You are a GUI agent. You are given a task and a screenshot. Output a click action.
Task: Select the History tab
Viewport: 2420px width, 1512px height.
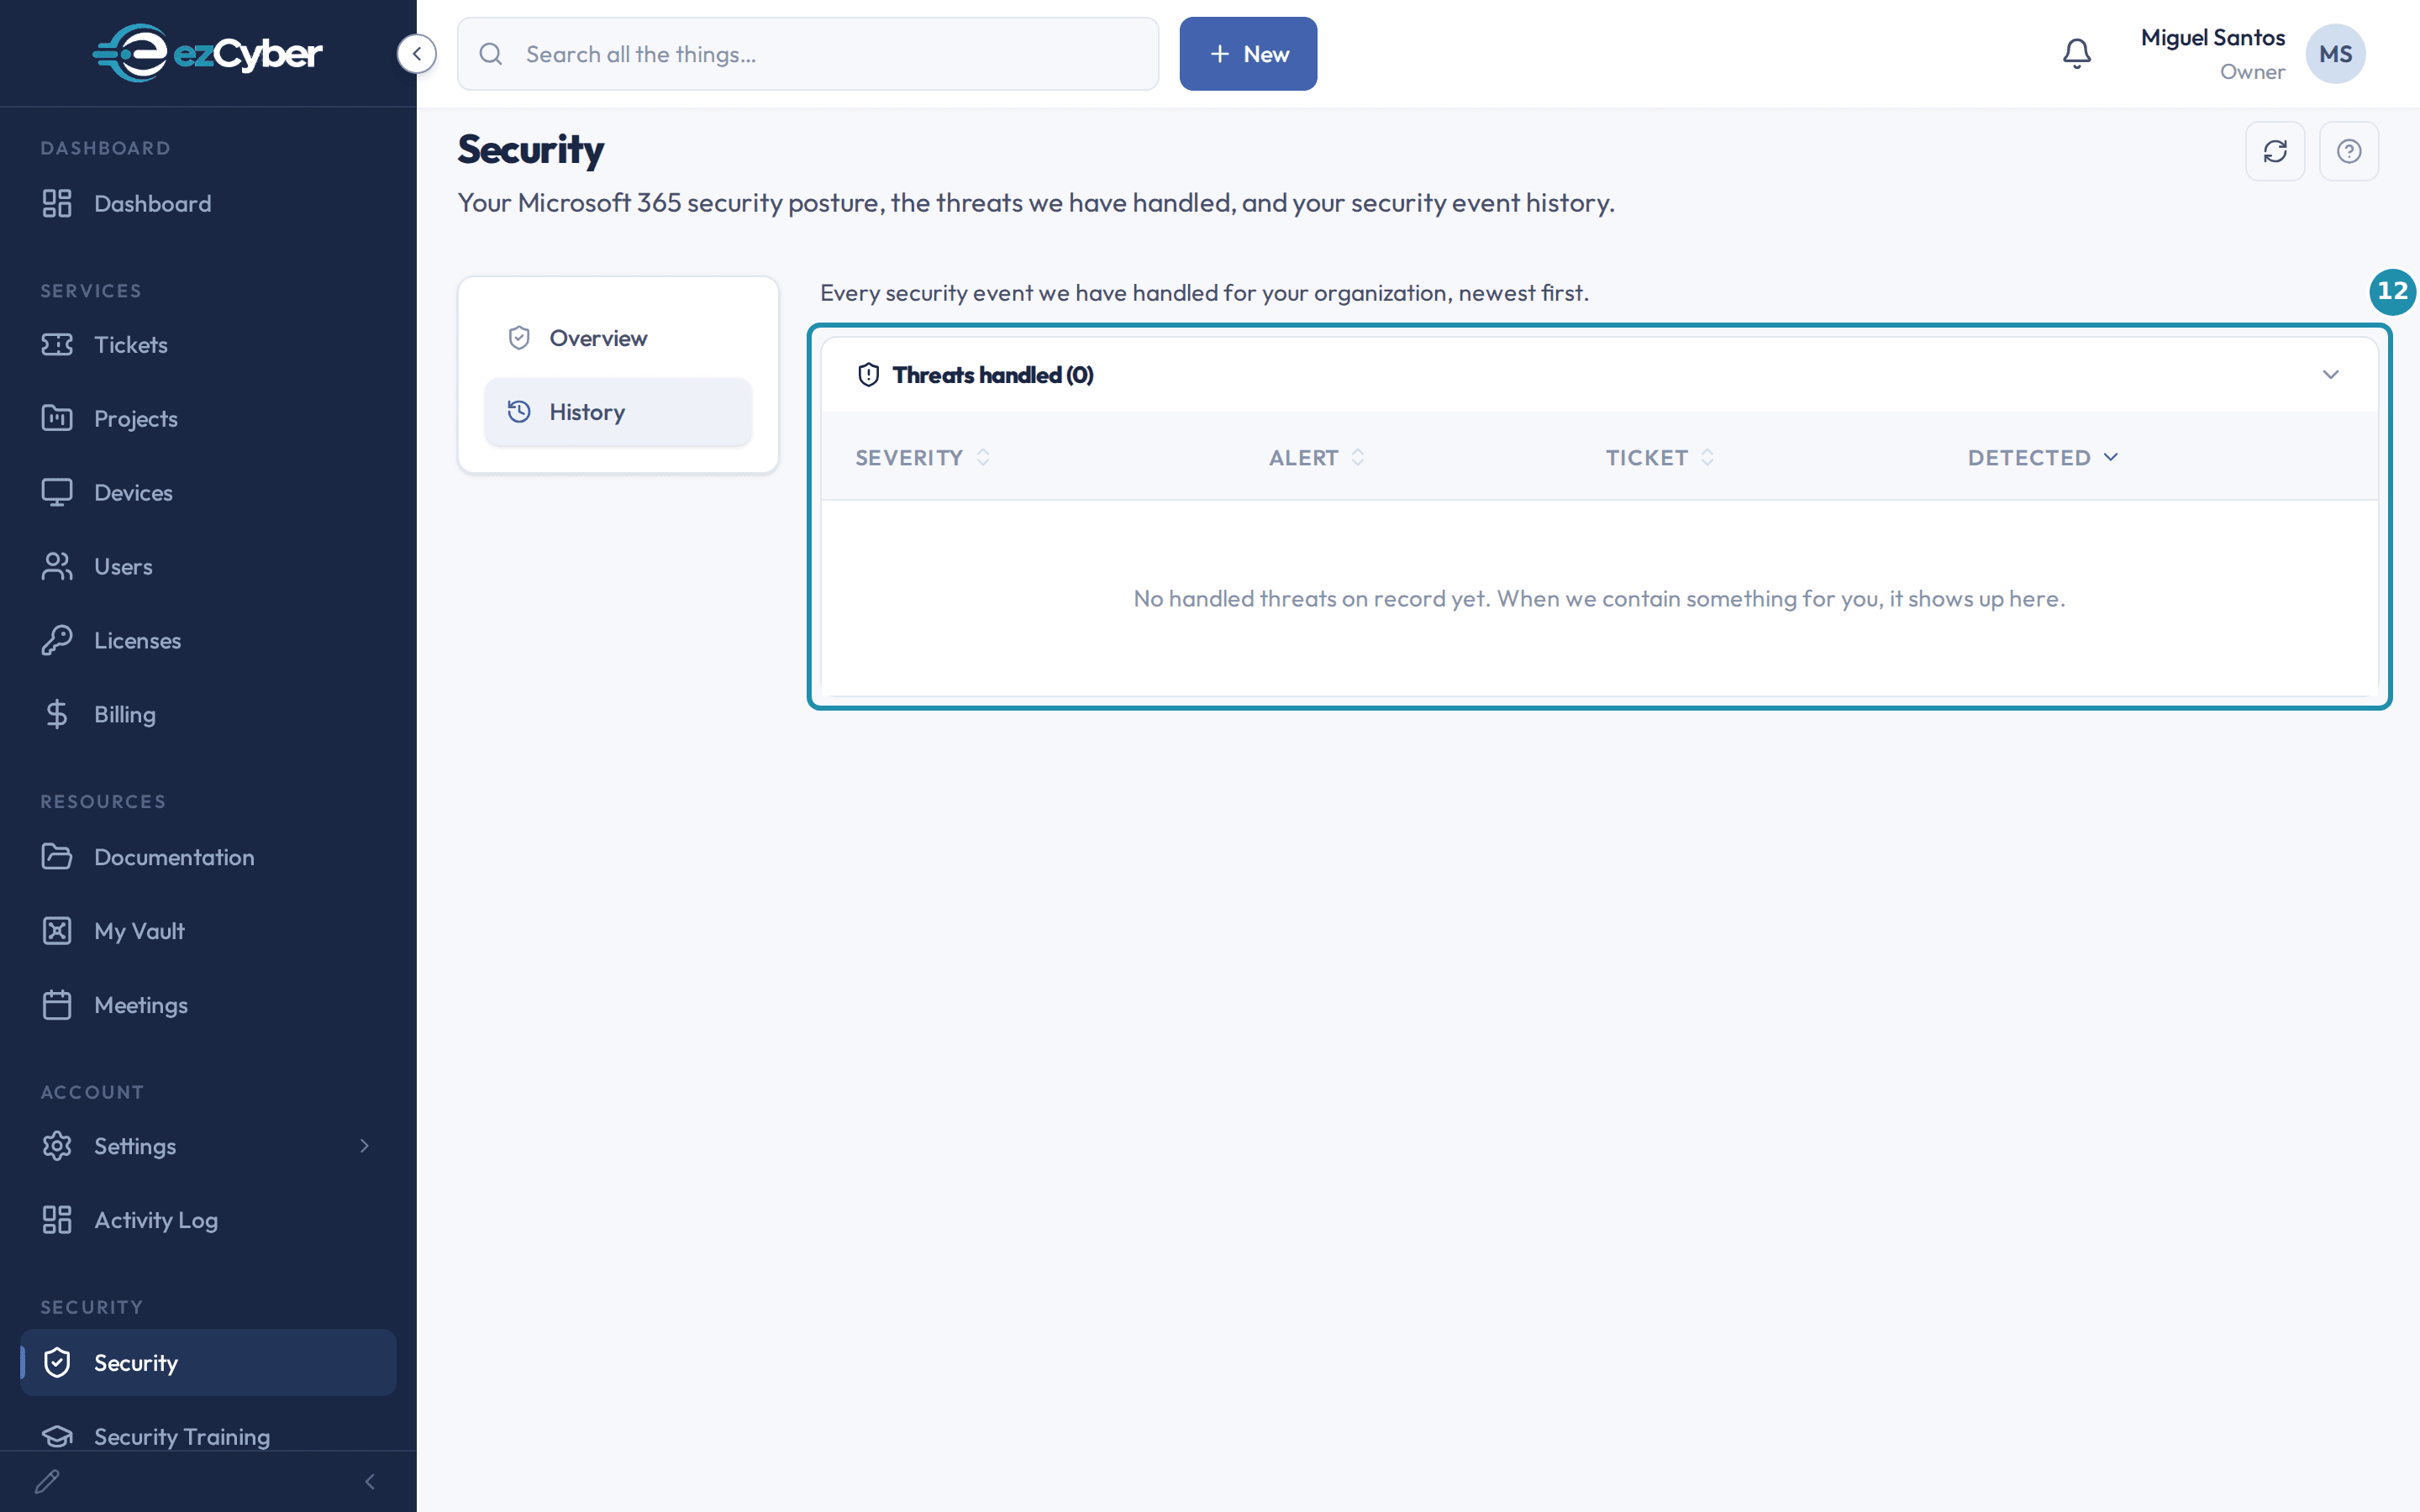[618, 412]
